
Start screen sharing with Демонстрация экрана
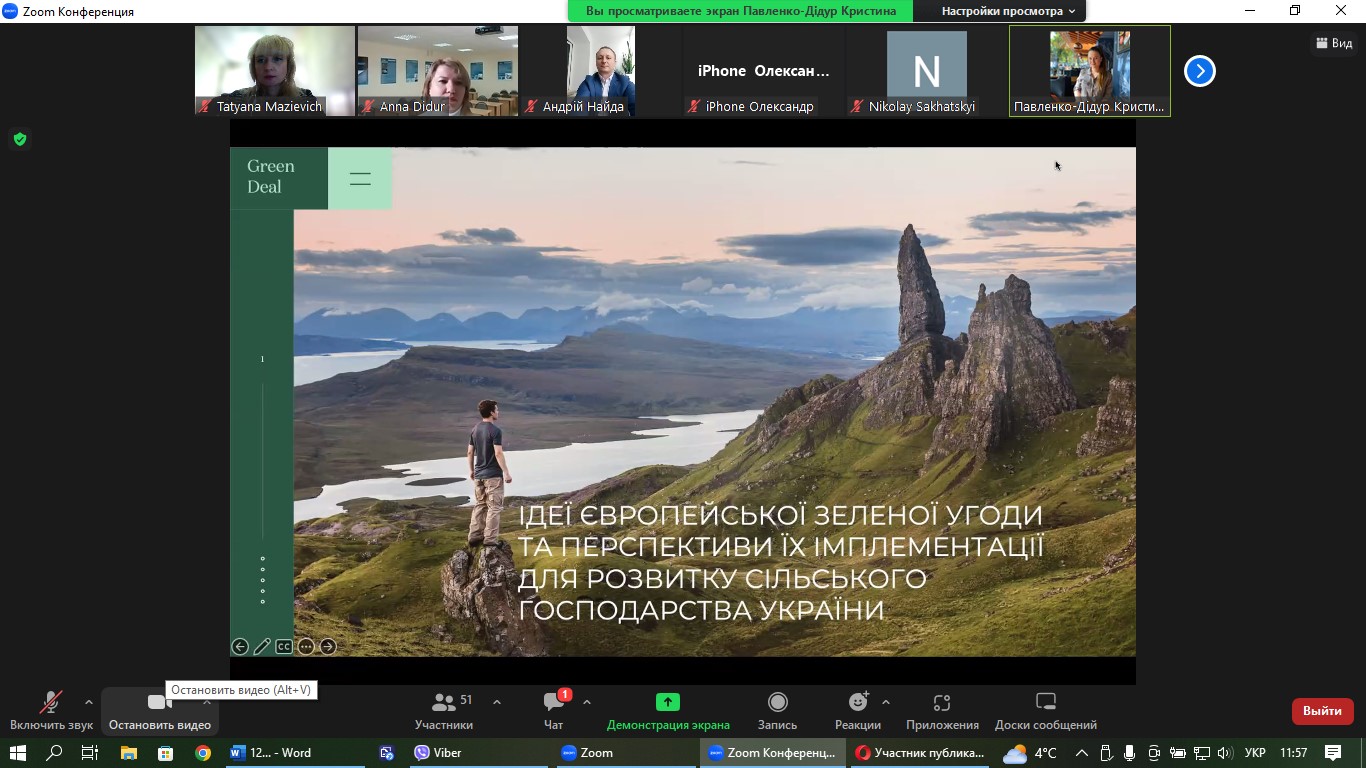(x=668, y=711)
